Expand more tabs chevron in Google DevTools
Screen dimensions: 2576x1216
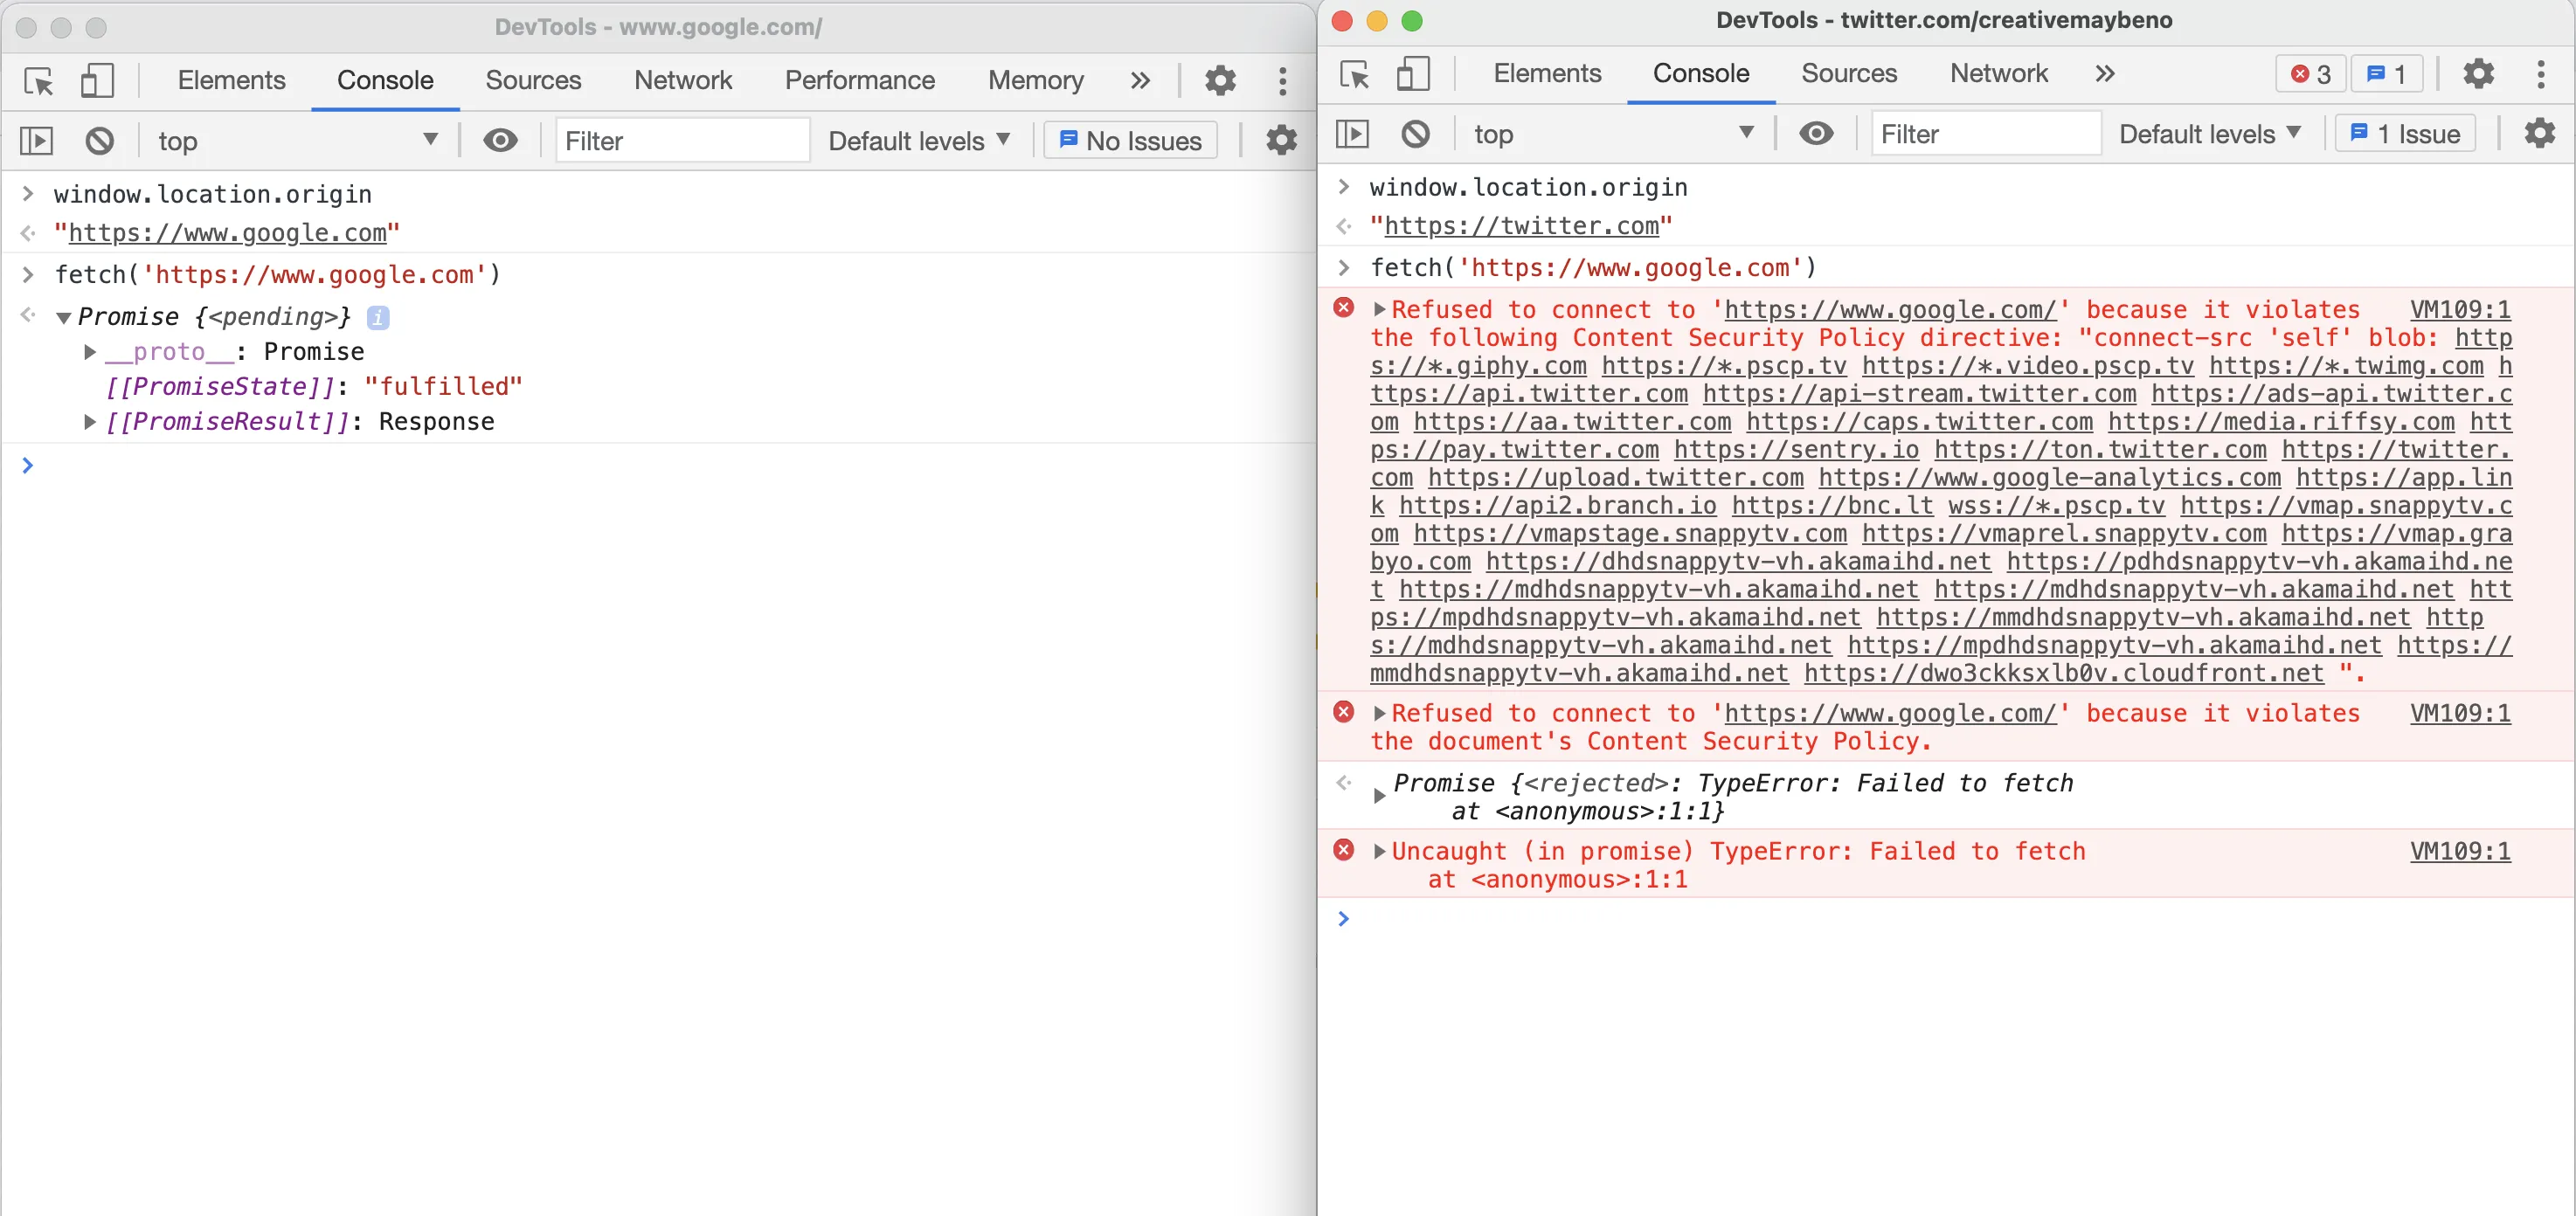pyautogui.click(x=1140, y=81)
